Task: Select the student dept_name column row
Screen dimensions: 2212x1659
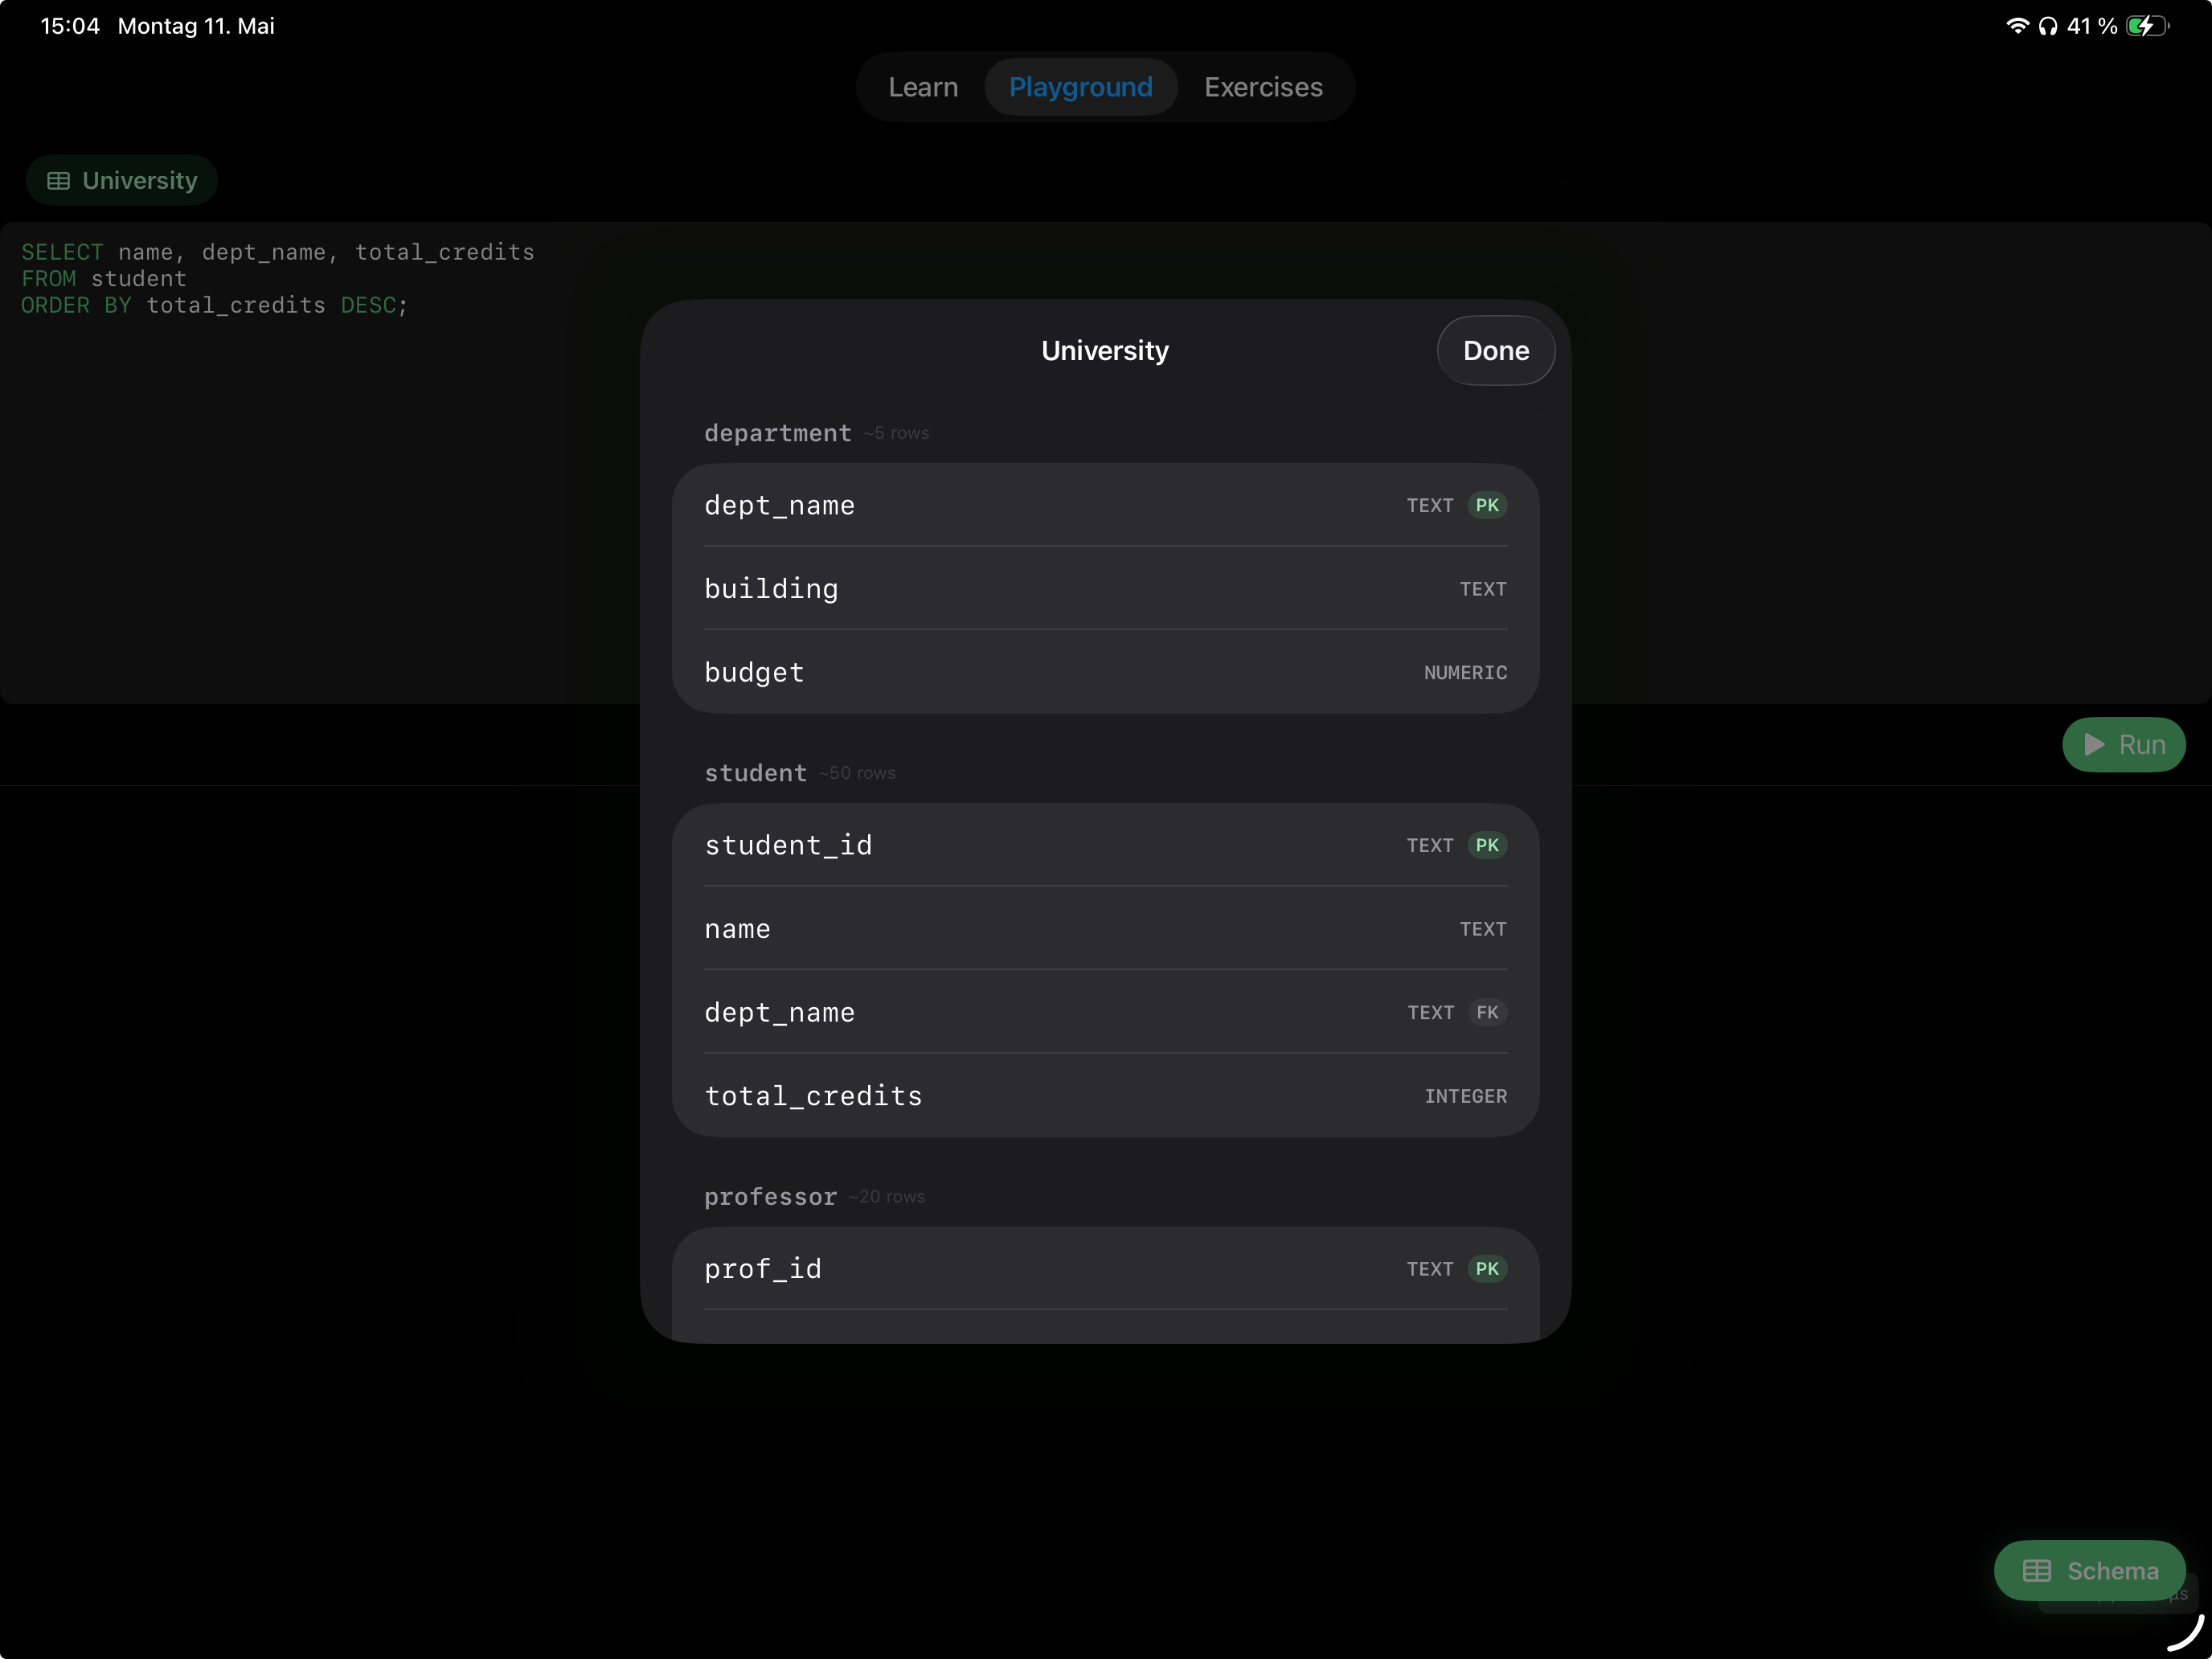Action: (1105, 1012)
